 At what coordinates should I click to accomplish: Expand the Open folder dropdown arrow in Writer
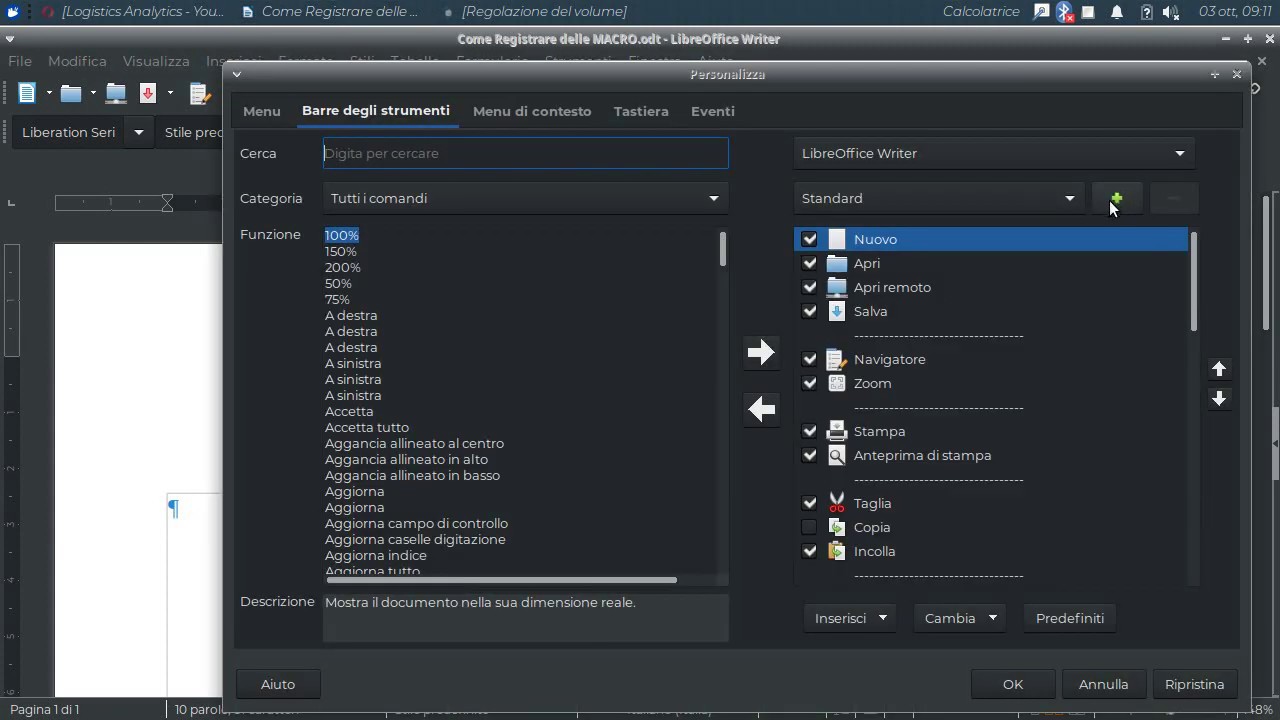(x=93, y=93)
